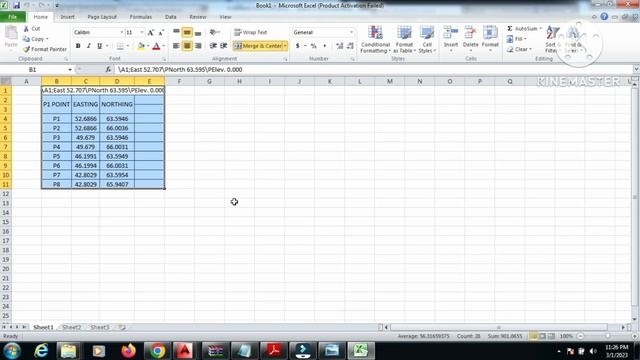Align text right
The width and height of the screenshot is (640, 360).
pos(198,46)
